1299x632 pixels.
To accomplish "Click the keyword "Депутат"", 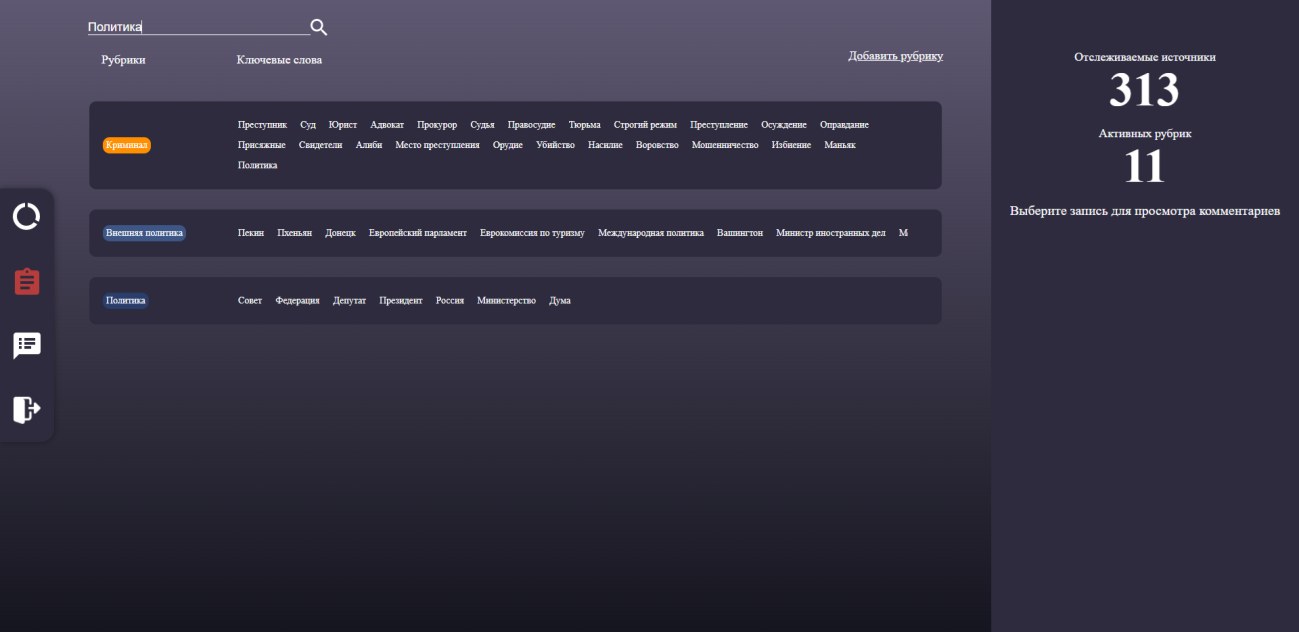I will coord(350,301).
